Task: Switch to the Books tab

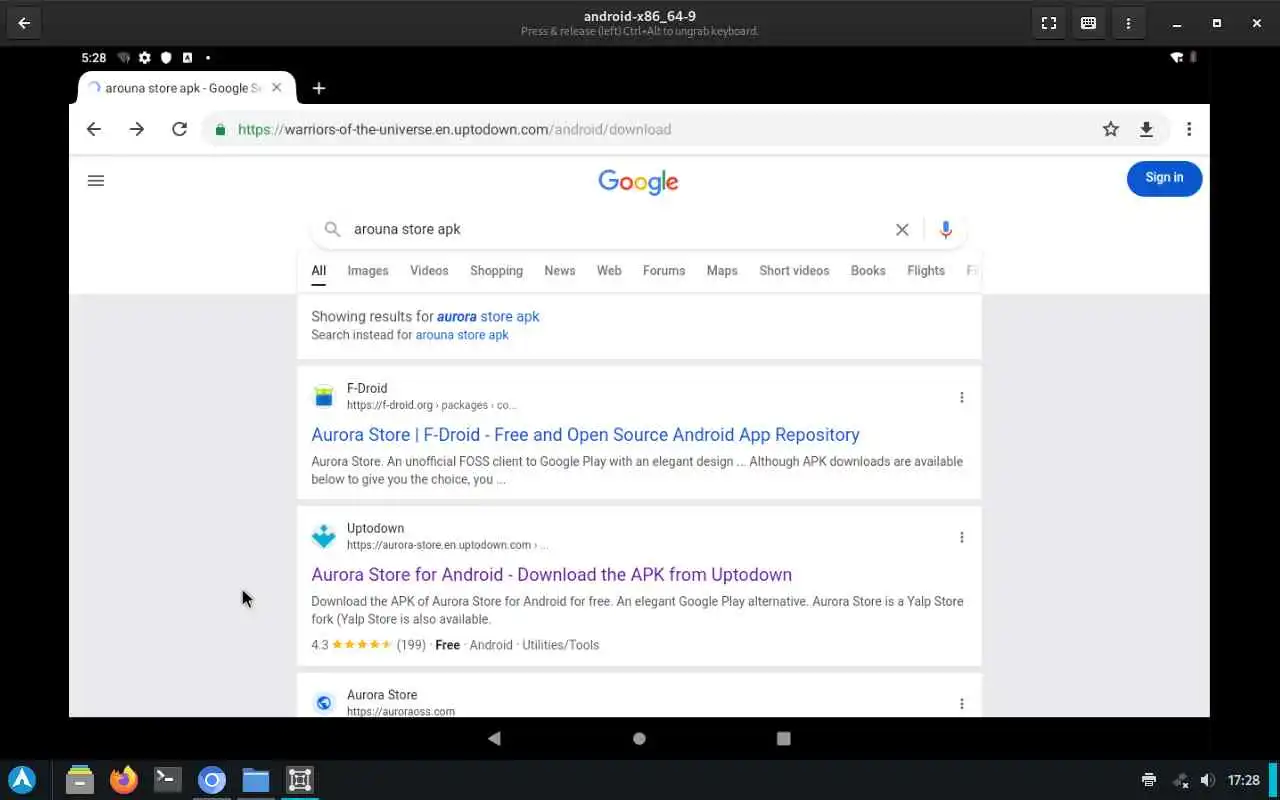Action: tap(868, 271)
